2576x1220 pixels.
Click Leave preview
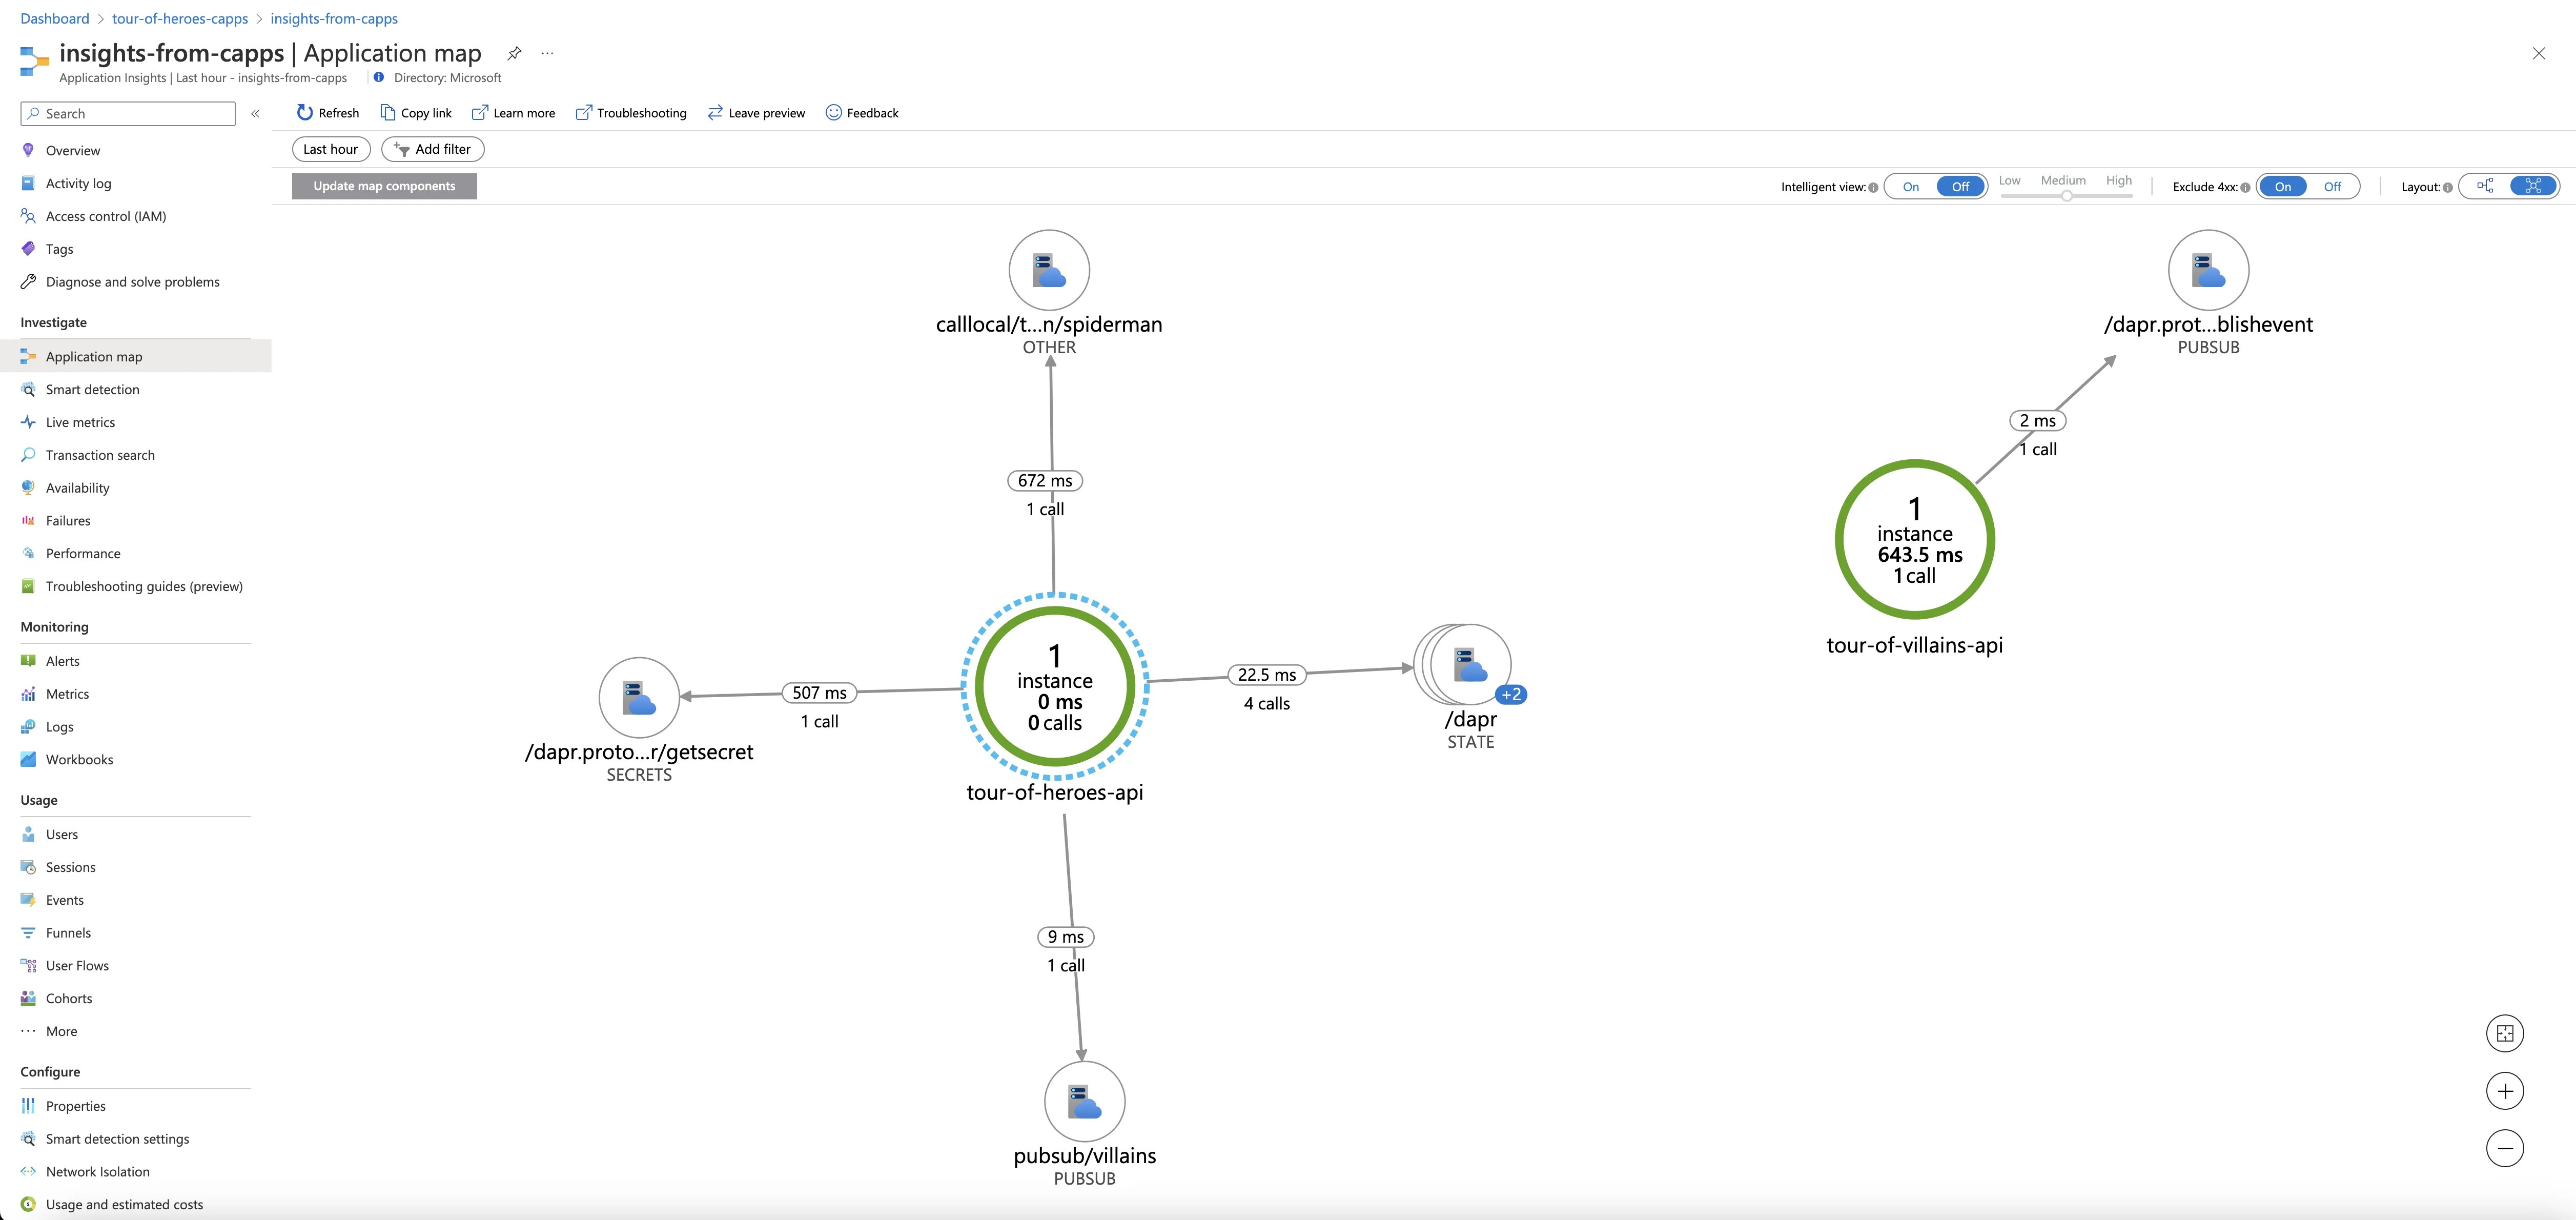[x=755, y=113]
